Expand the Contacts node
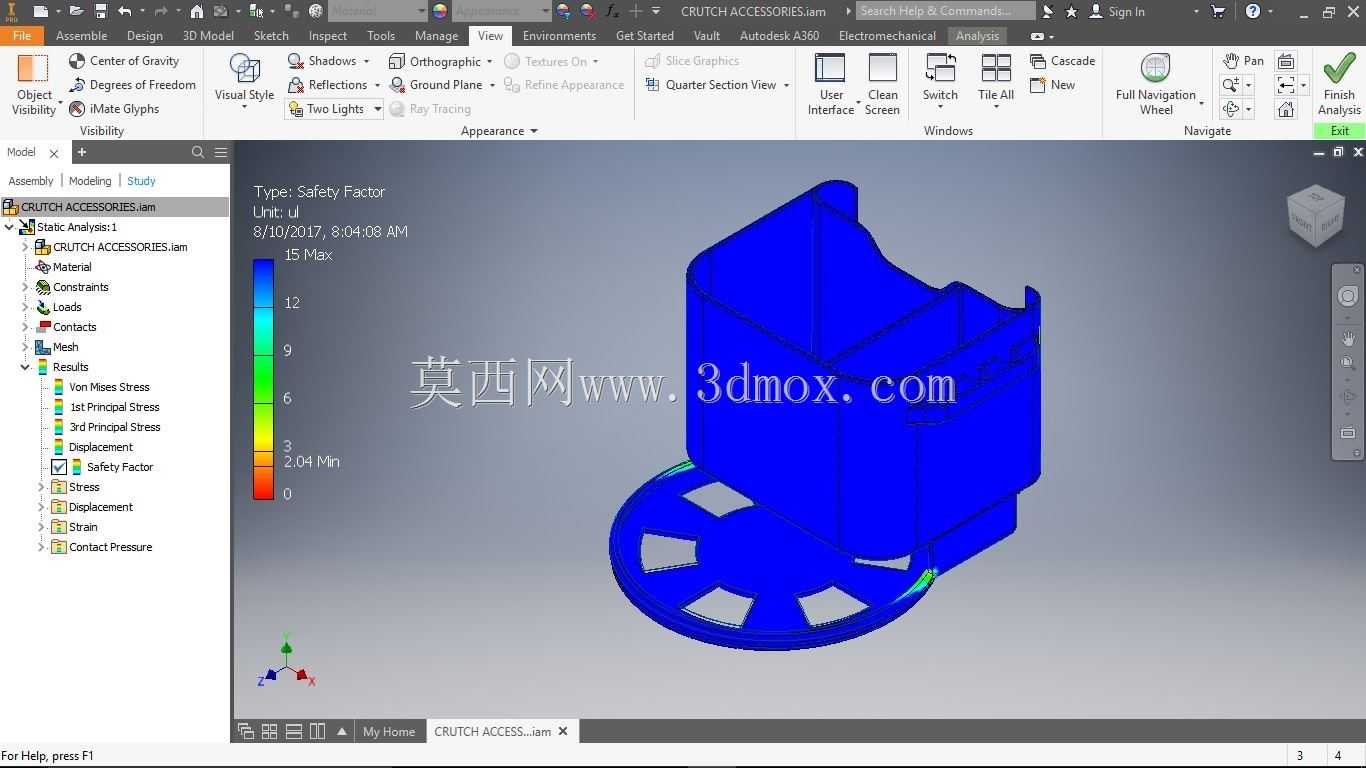The height and width of the screenshot is (768, 1366). tap(25, 327)
